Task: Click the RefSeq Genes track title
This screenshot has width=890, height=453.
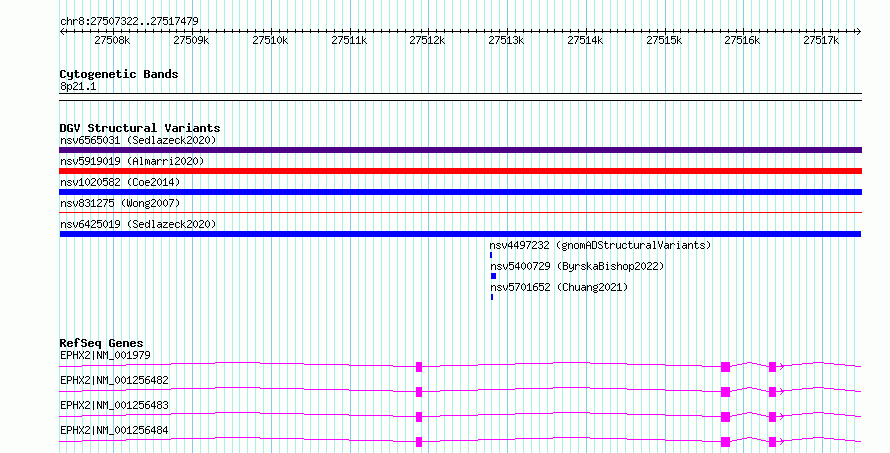Action: (101, 343)
